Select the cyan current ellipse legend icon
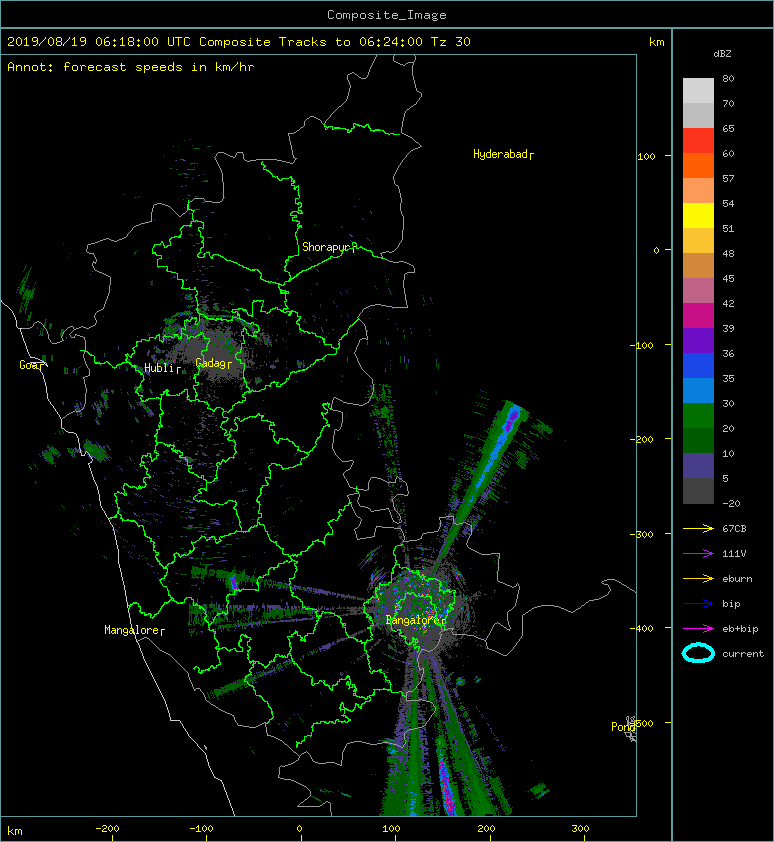The width and height of the screenshot is (774, 842). click(698, 653)
